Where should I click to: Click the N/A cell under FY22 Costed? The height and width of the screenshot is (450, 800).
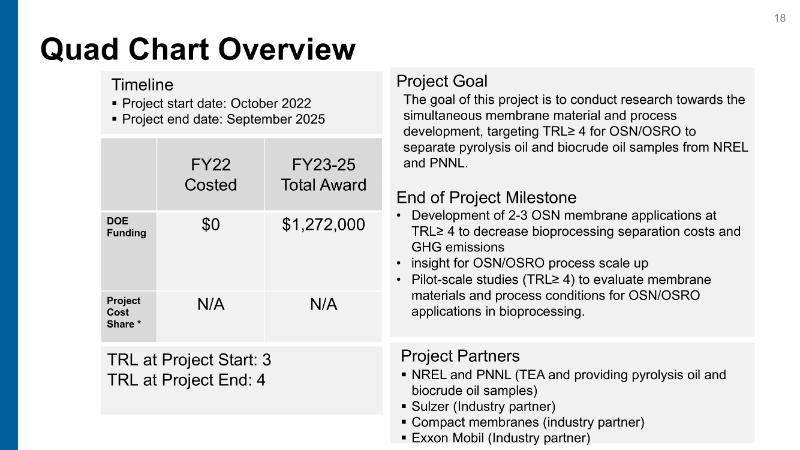[x=210, y=304]
